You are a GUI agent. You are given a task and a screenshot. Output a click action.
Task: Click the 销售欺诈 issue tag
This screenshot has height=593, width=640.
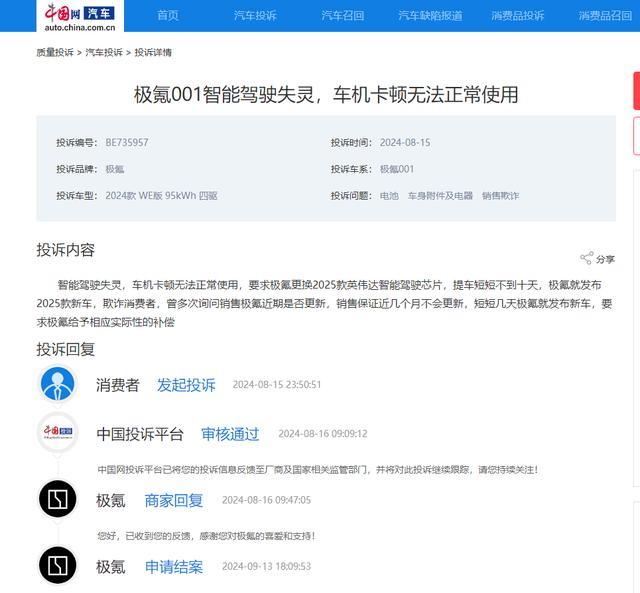pos(500,196)
